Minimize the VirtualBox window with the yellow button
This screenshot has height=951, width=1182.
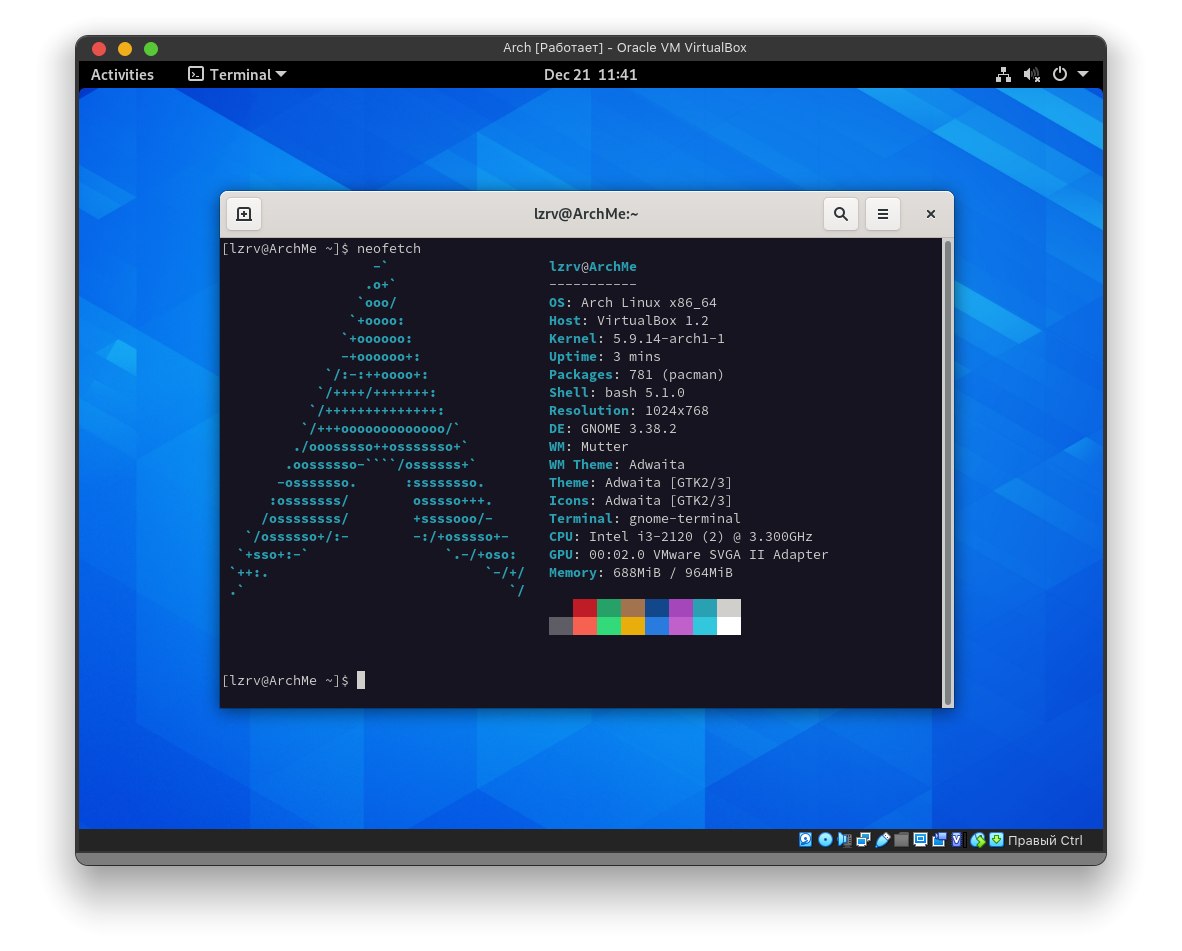click(125, 49)
